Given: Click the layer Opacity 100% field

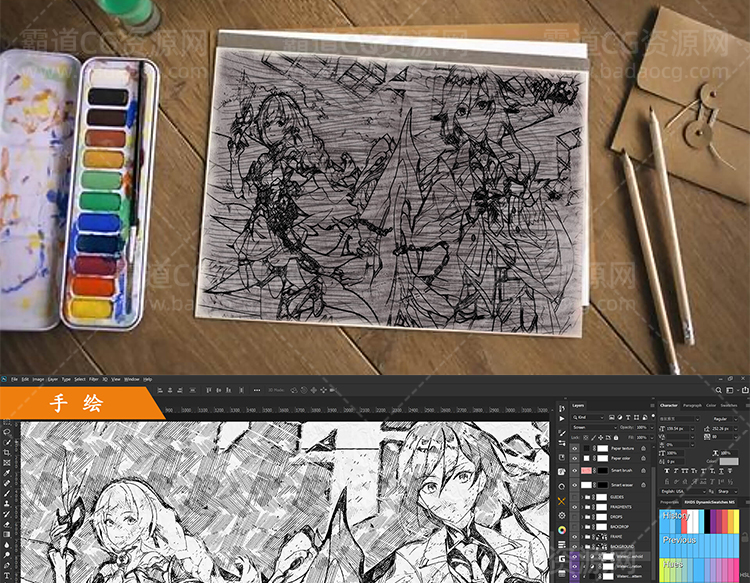Looking at the screenshot, I should pos(642,428).
